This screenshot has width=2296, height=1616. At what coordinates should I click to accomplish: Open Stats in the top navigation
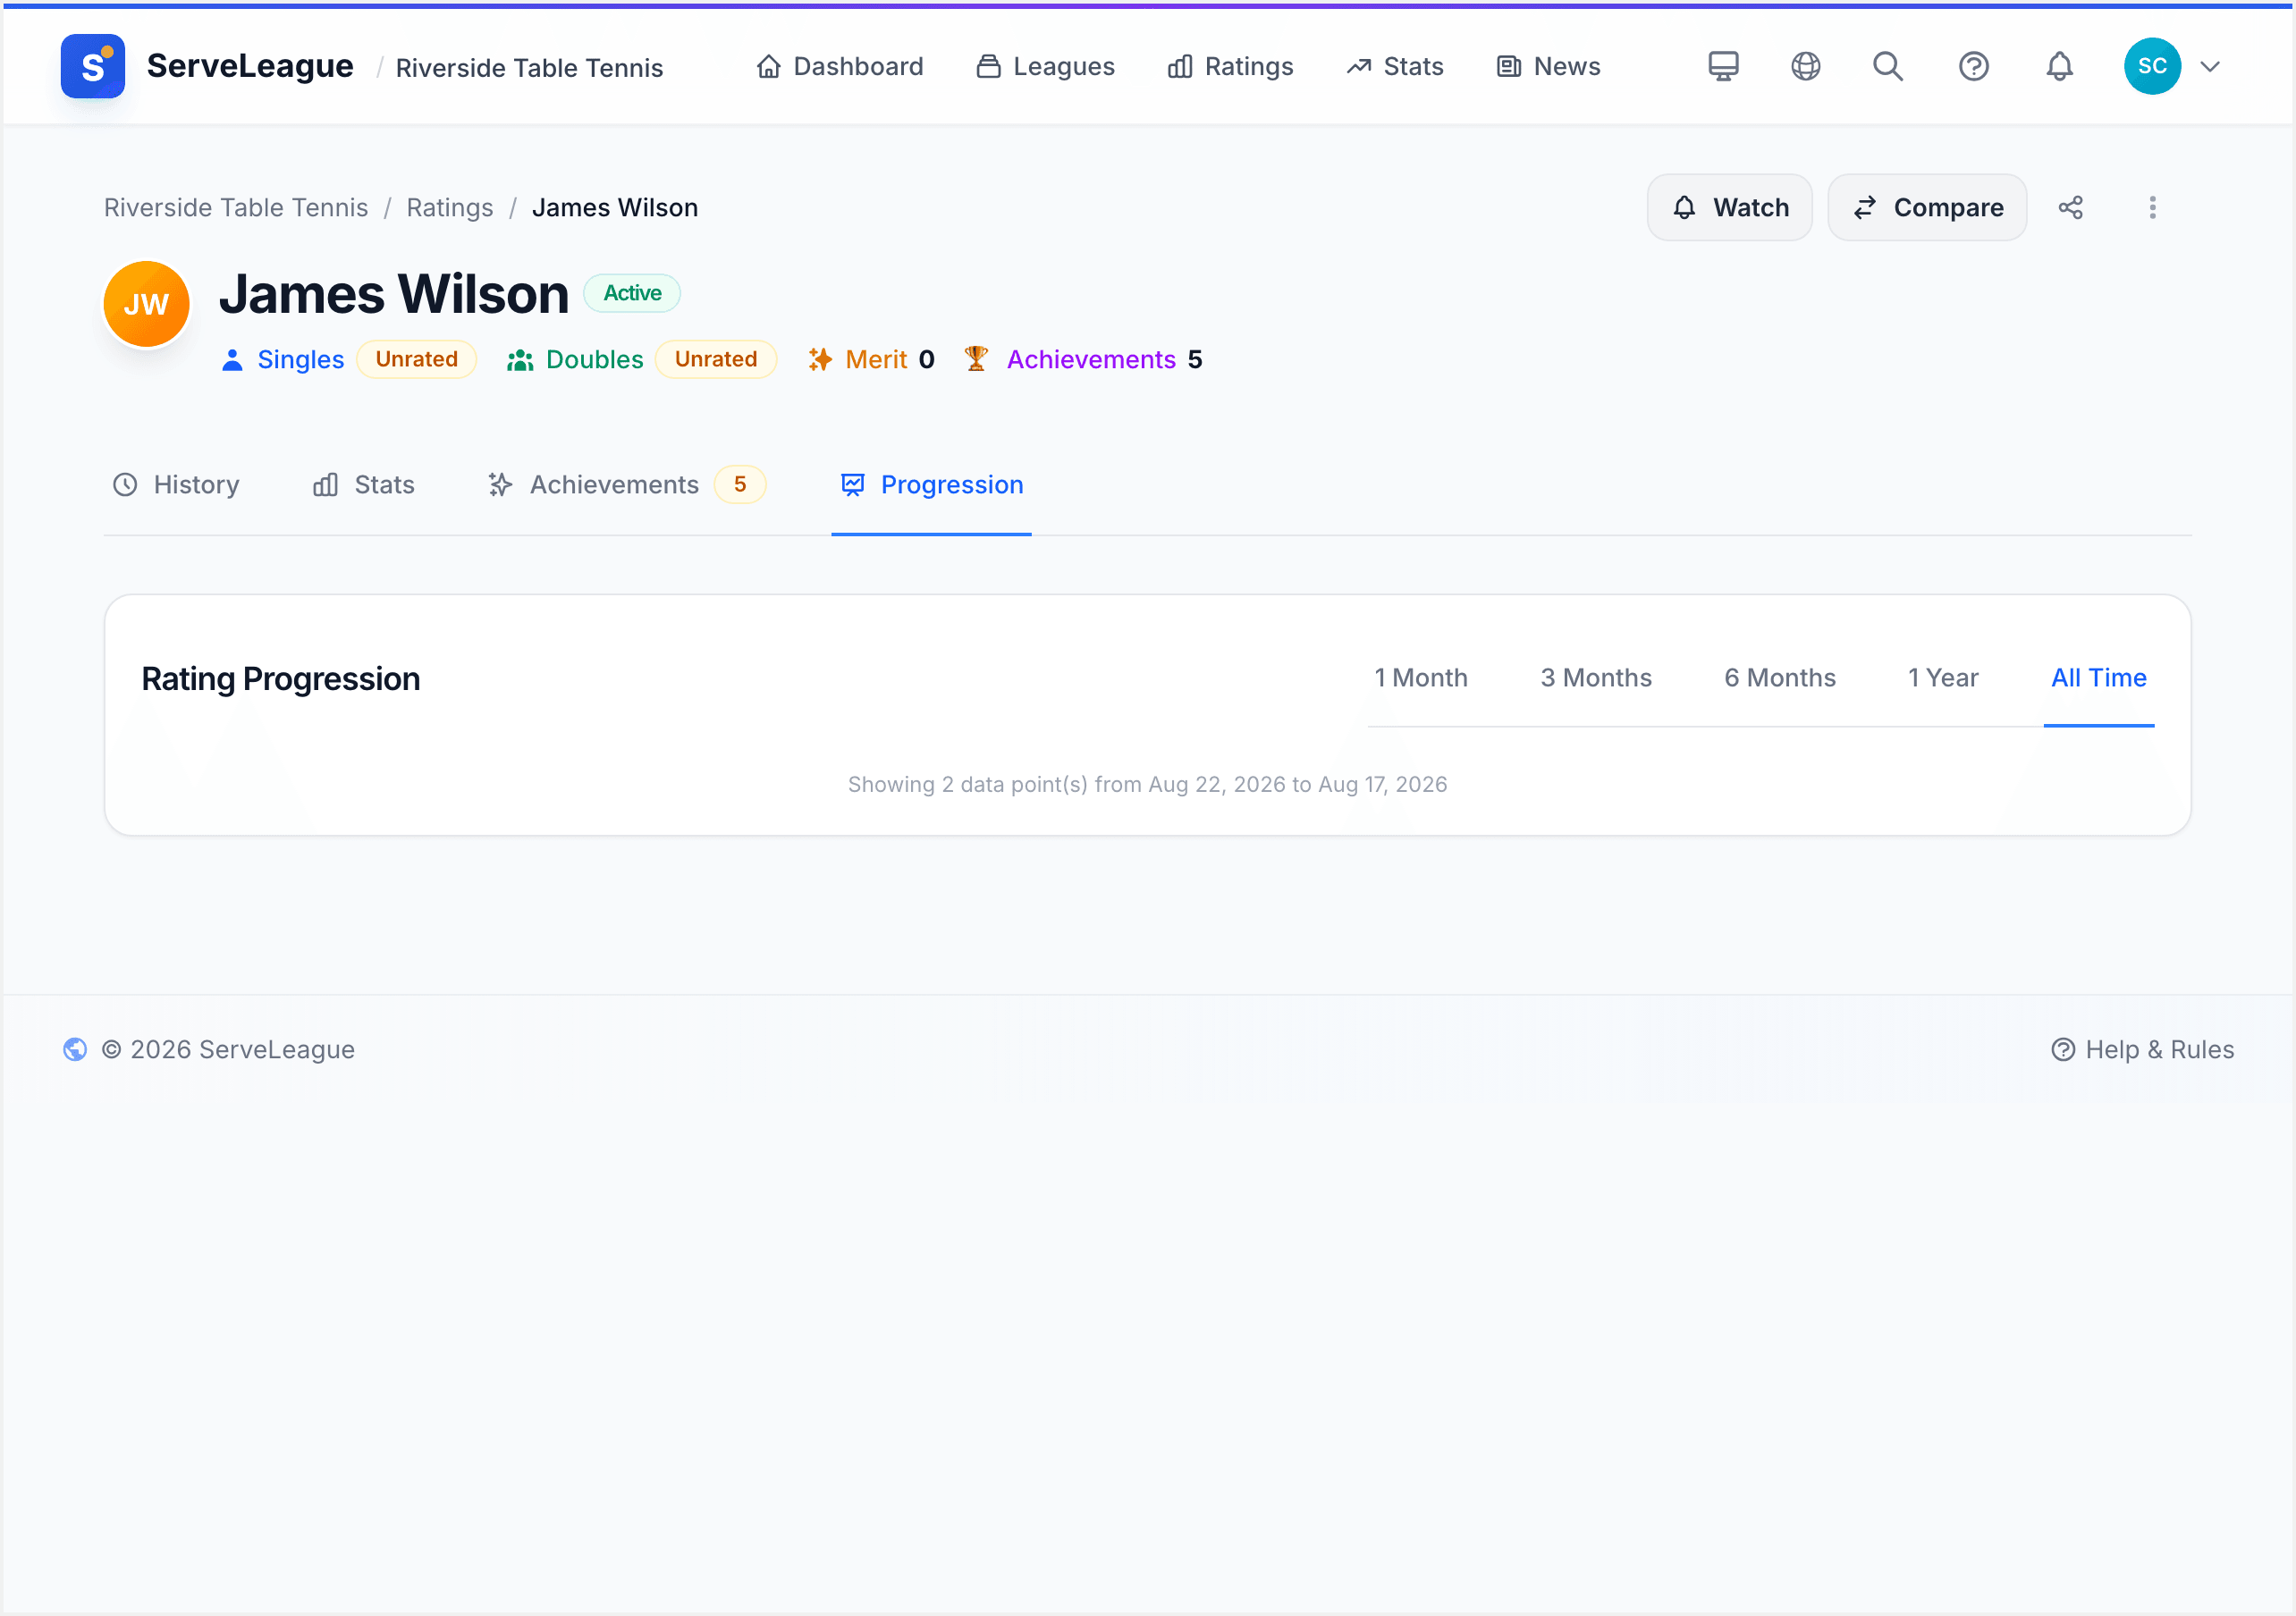(x=1394, y=66)
